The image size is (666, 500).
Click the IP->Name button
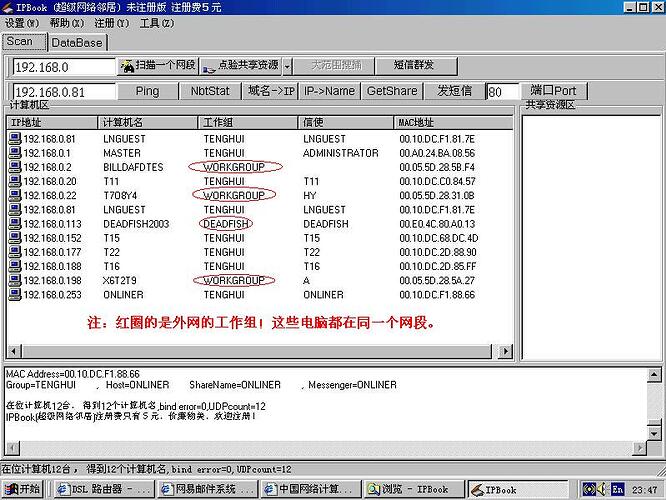(330, 91)
